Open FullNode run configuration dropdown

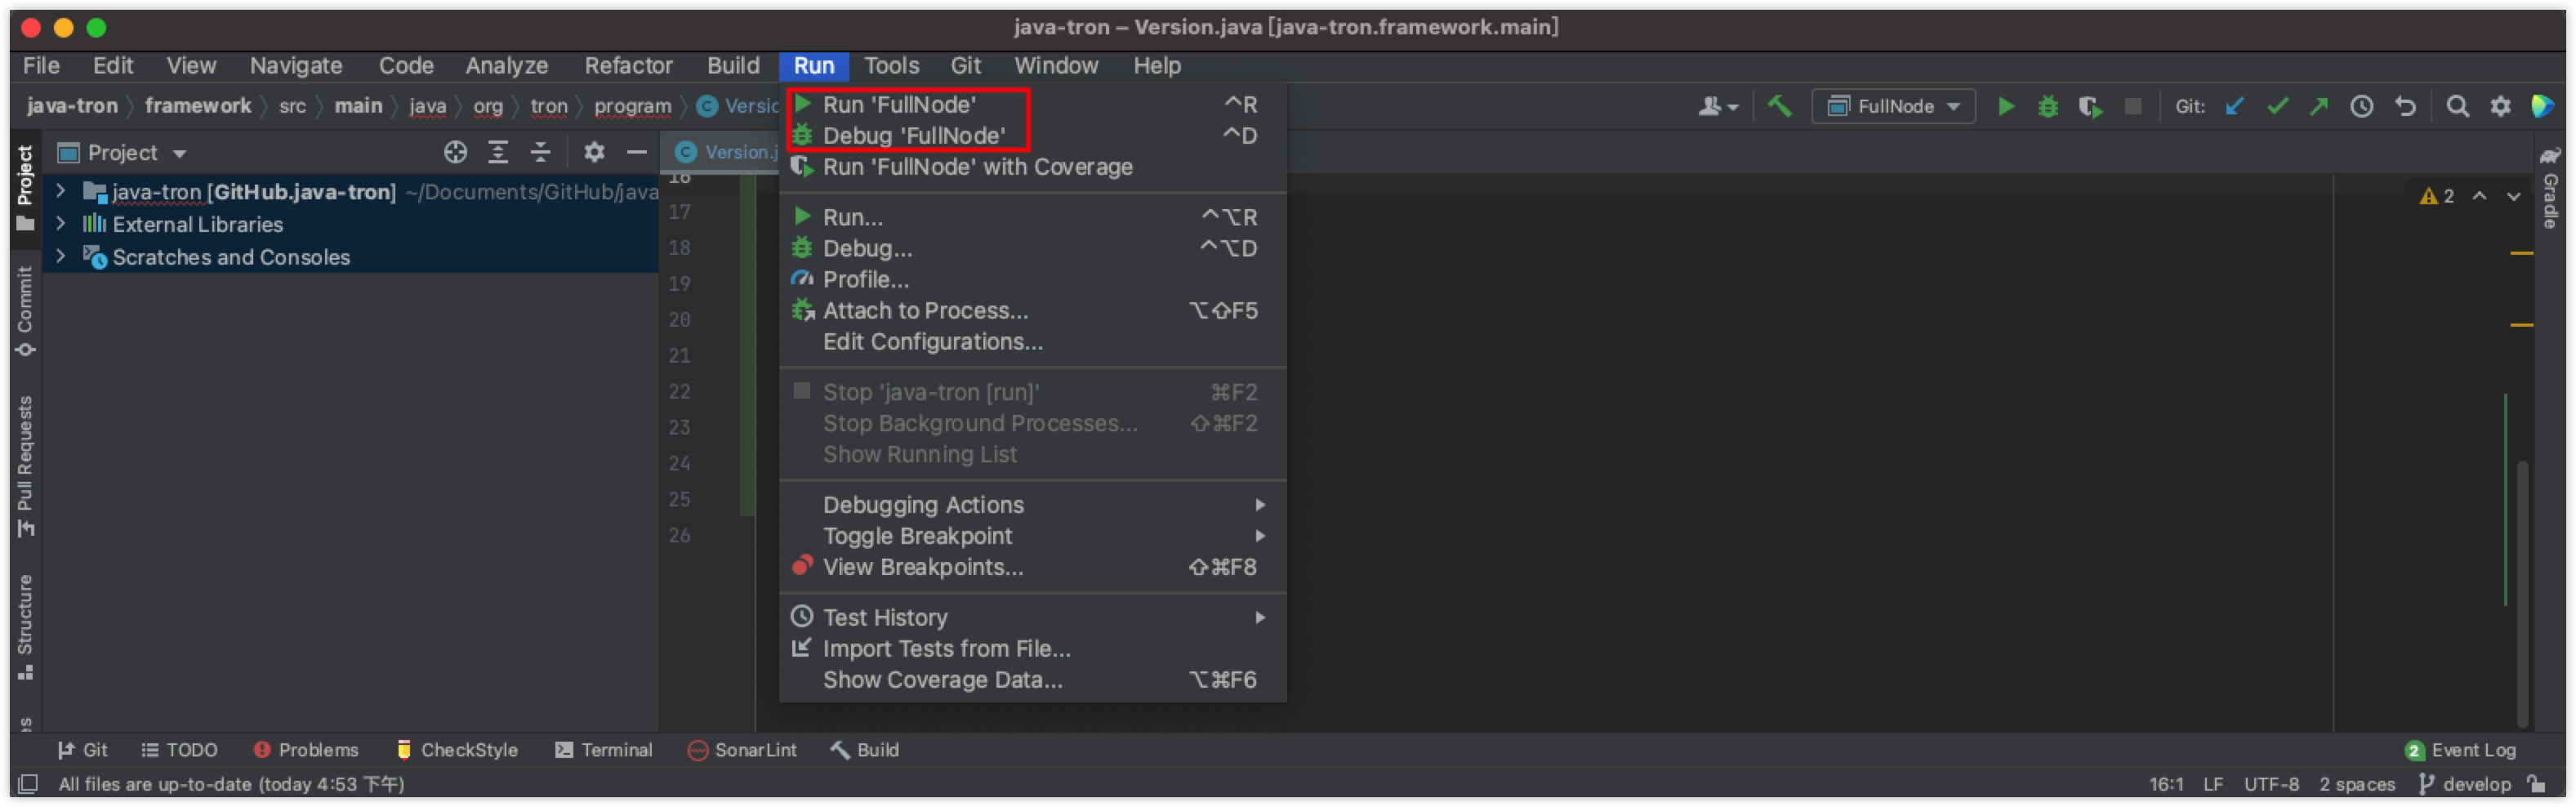(1893, 106)
